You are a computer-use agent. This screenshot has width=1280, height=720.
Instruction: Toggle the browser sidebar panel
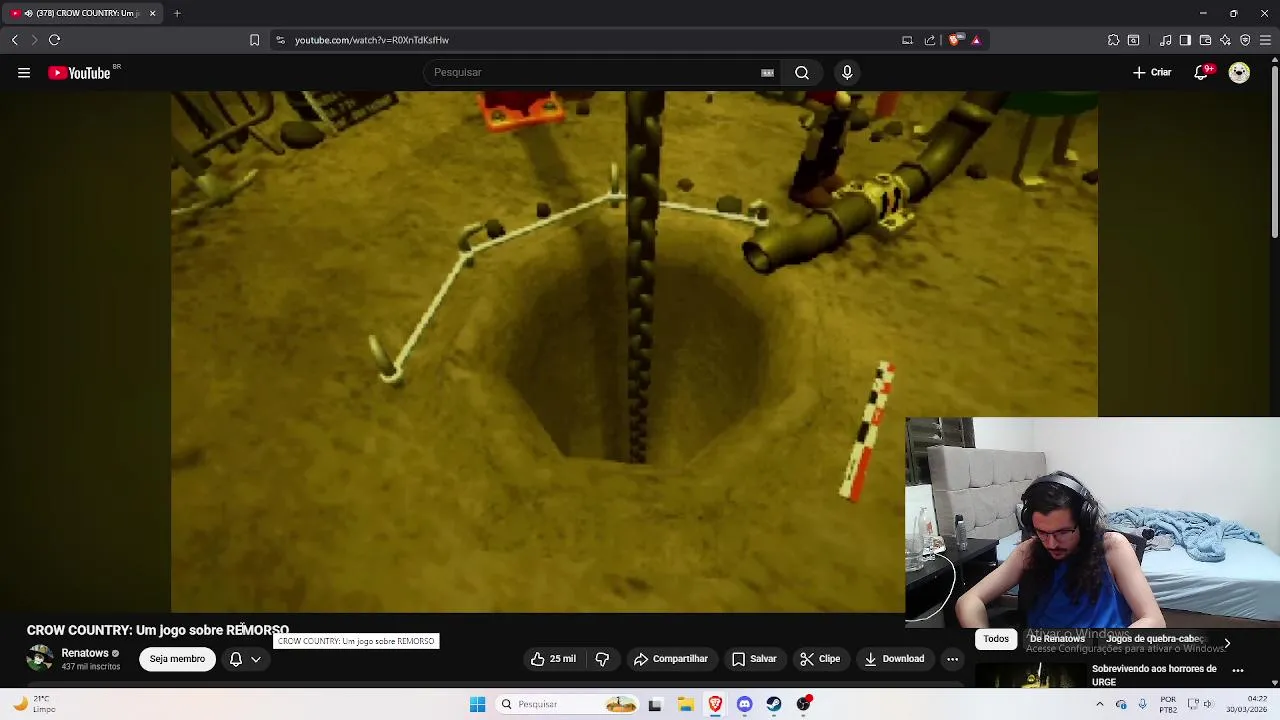1185,40
